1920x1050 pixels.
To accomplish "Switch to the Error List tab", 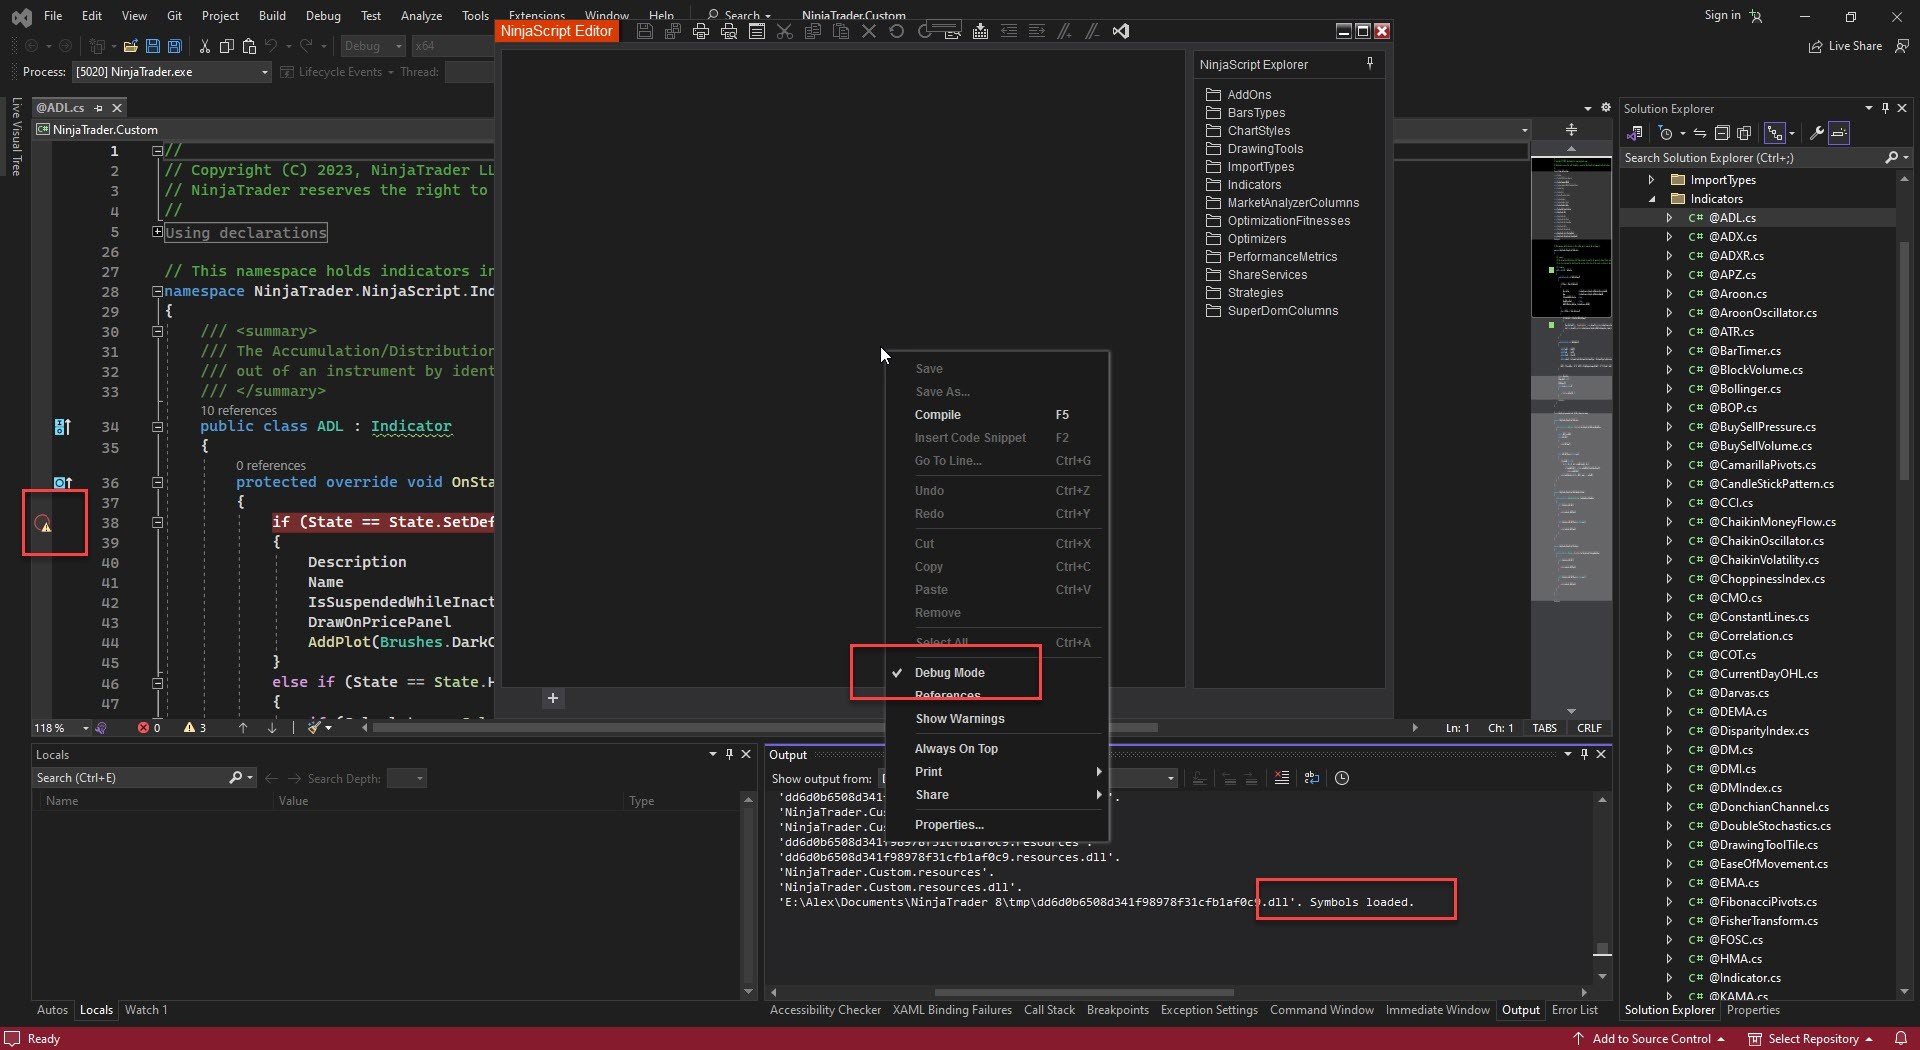I will click(1574, 1010).
